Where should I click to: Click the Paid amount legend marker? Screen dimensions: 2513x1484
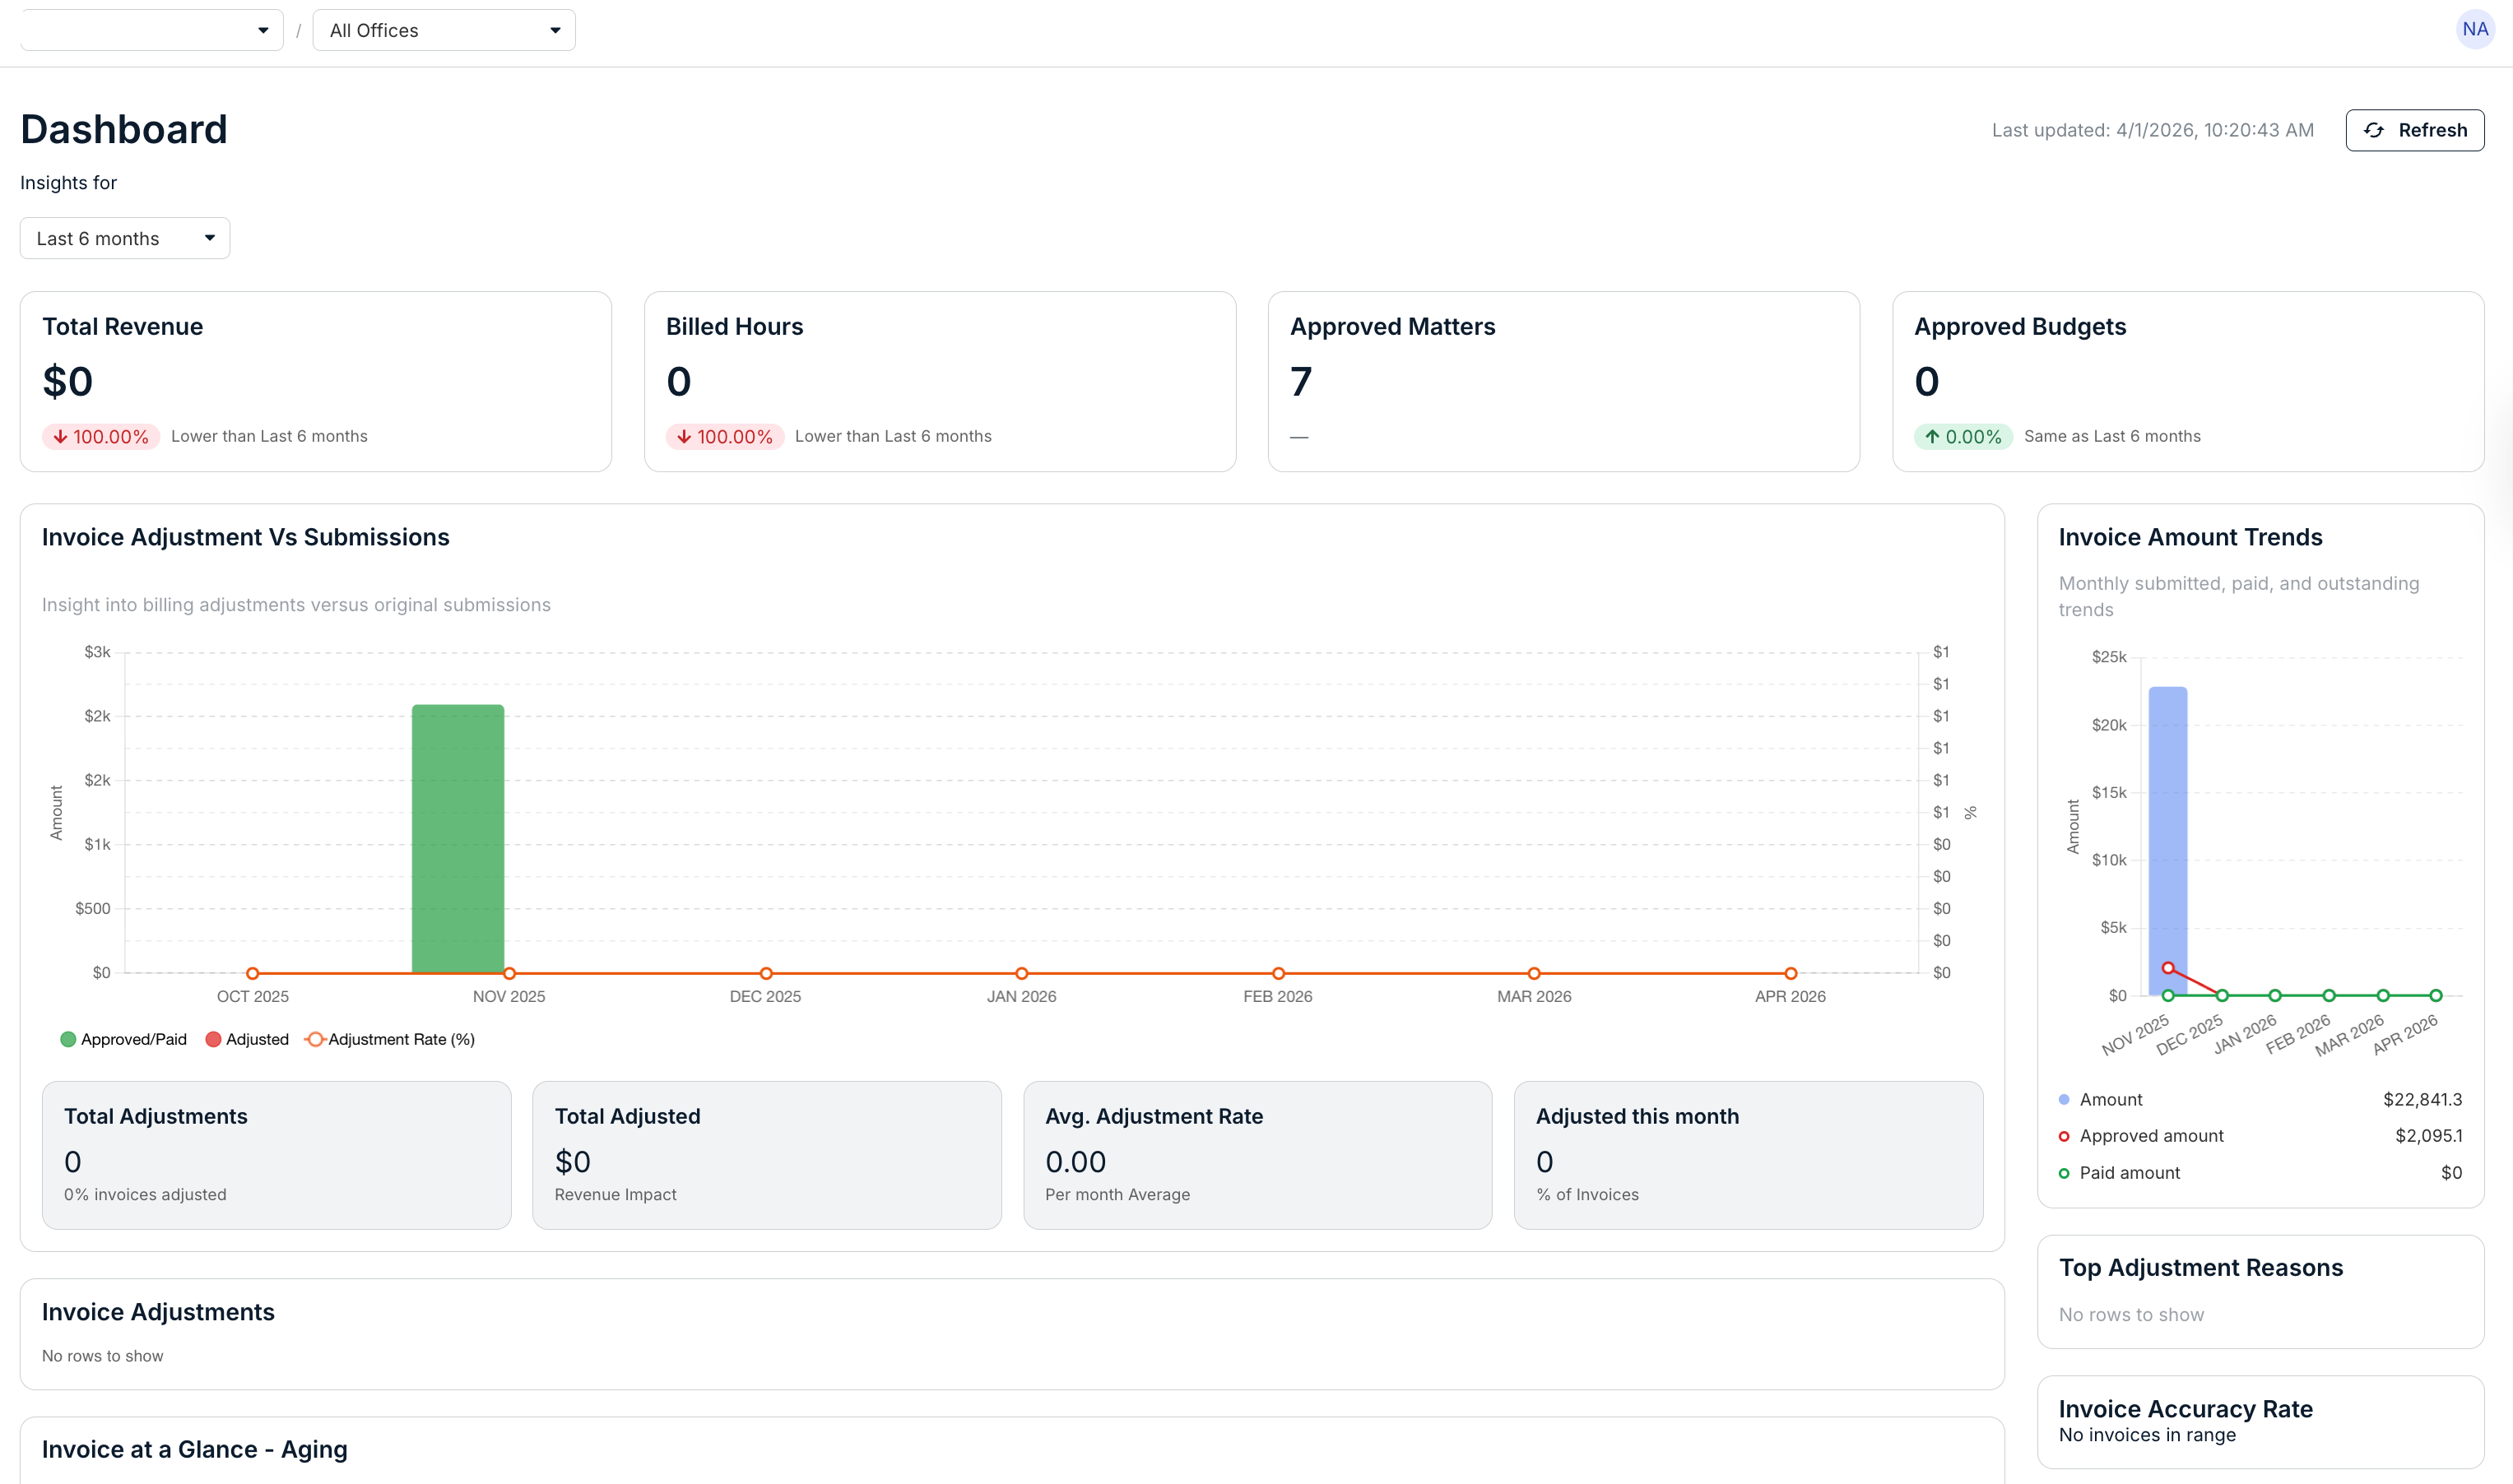2064,1173
